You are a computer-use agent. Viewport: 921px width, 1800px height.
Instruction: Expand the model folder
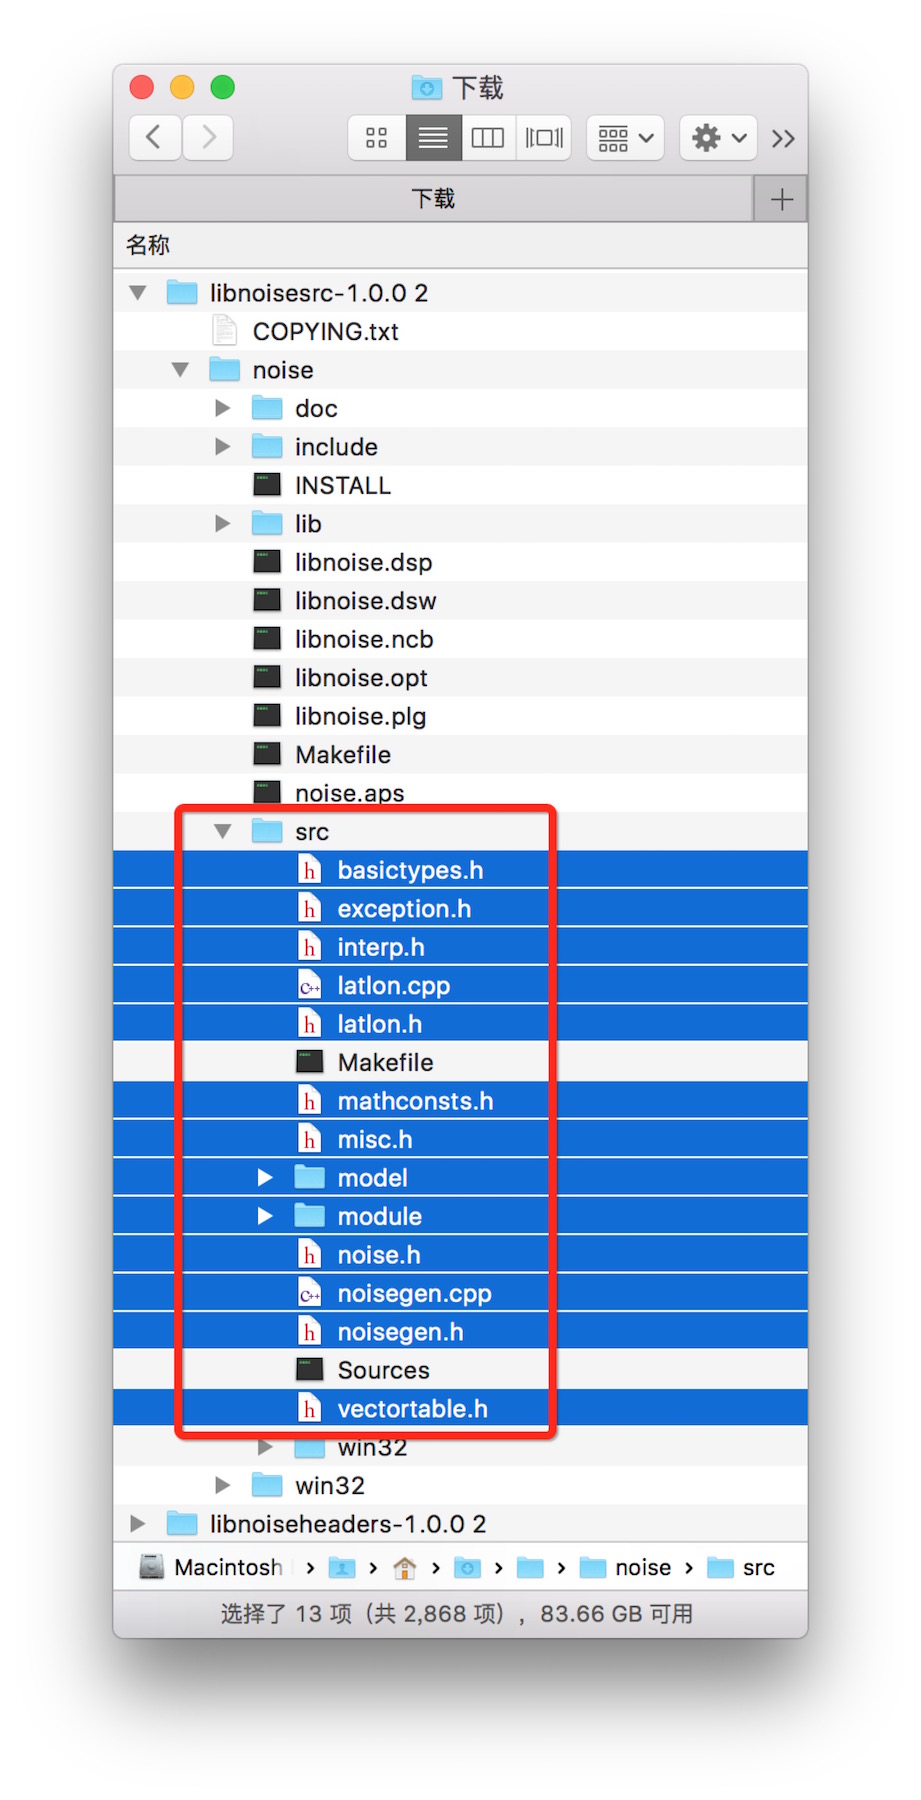pyautogui.click(x=265, y=1177)
